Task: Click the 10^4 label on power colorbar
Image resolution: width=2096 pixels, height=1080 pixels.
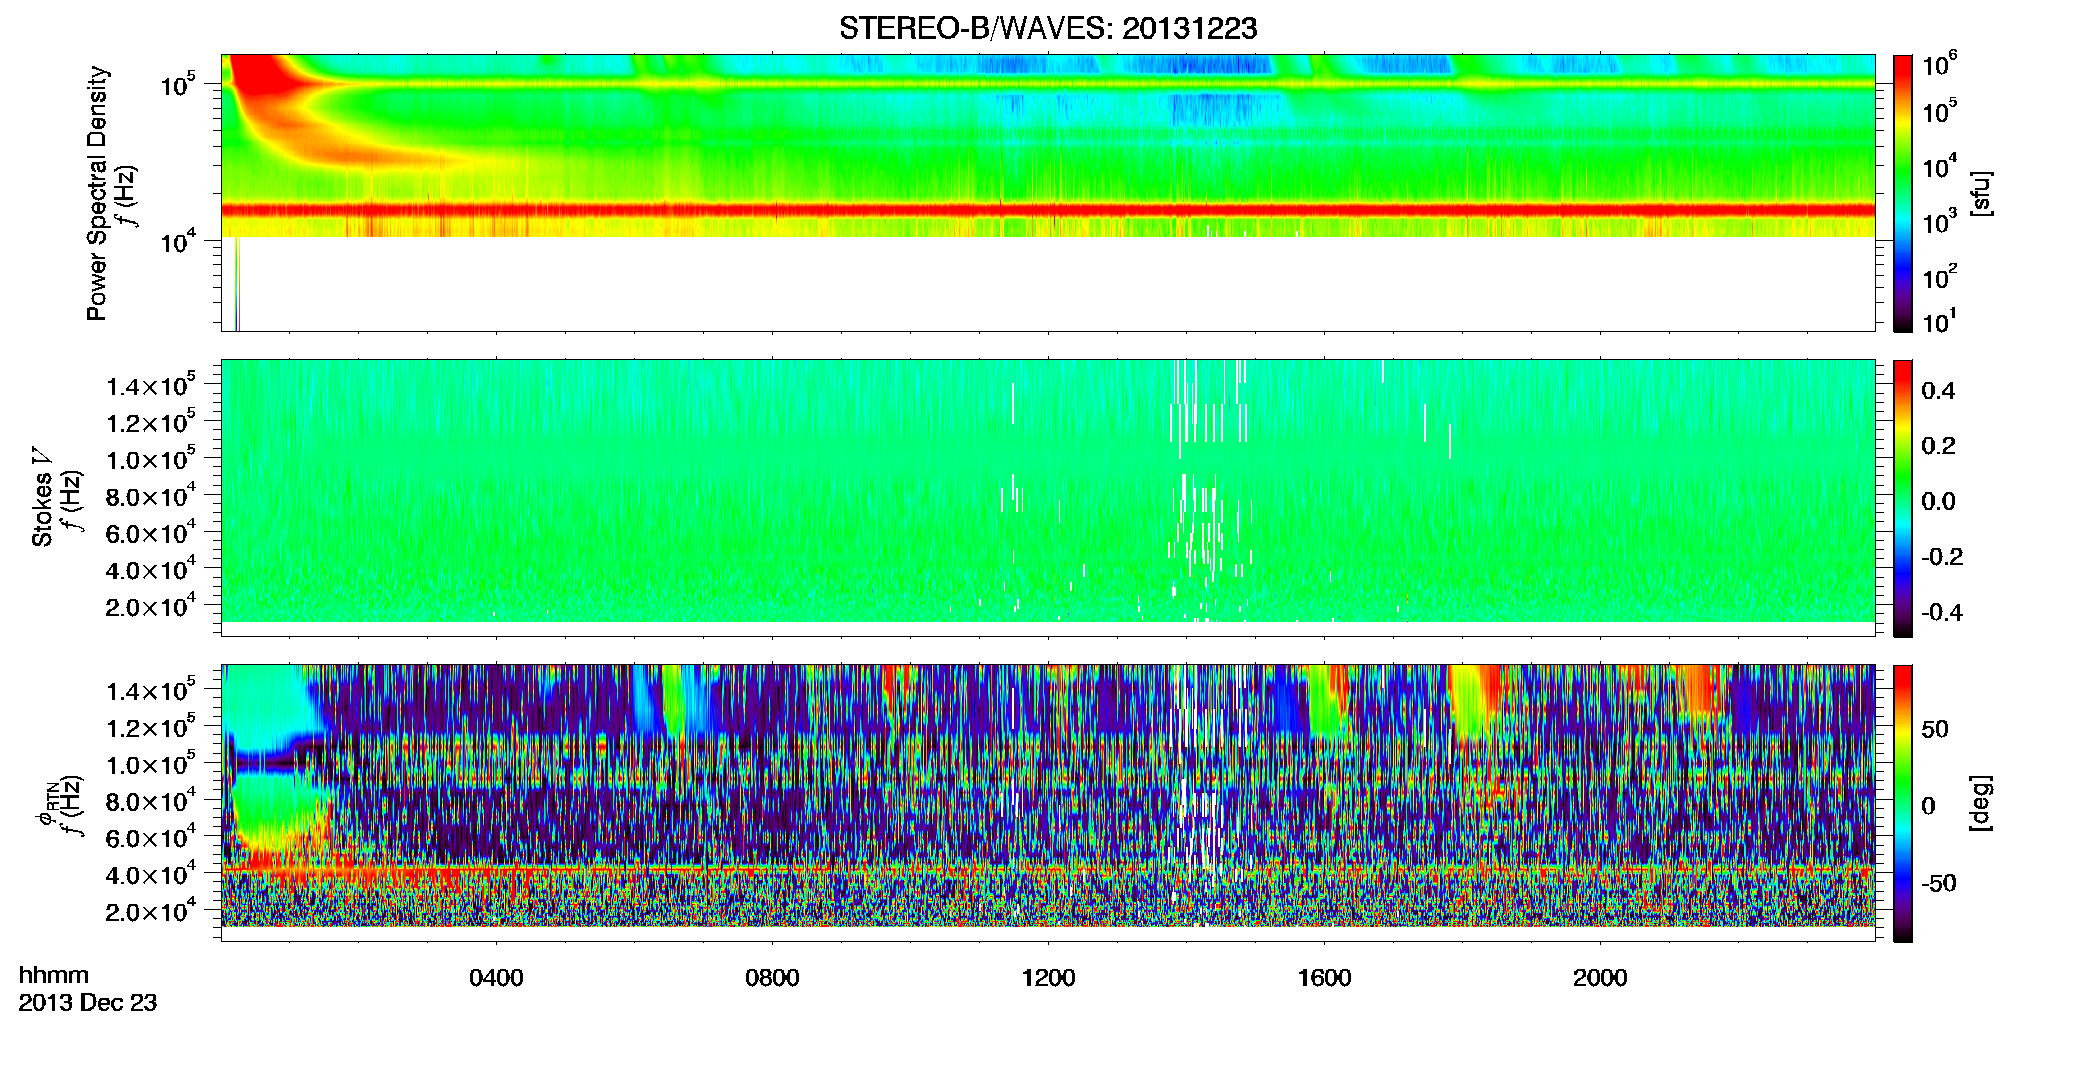Action: (1939, 168)
